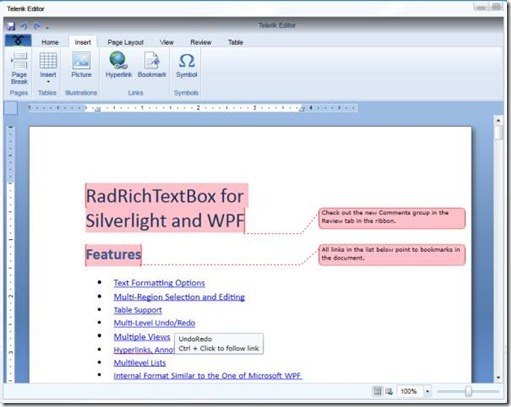The width and height of the screenshot is (511, 407).
Task: Click the Redo arrow icon
Action: pyautogui.click(x=37, y=26)
